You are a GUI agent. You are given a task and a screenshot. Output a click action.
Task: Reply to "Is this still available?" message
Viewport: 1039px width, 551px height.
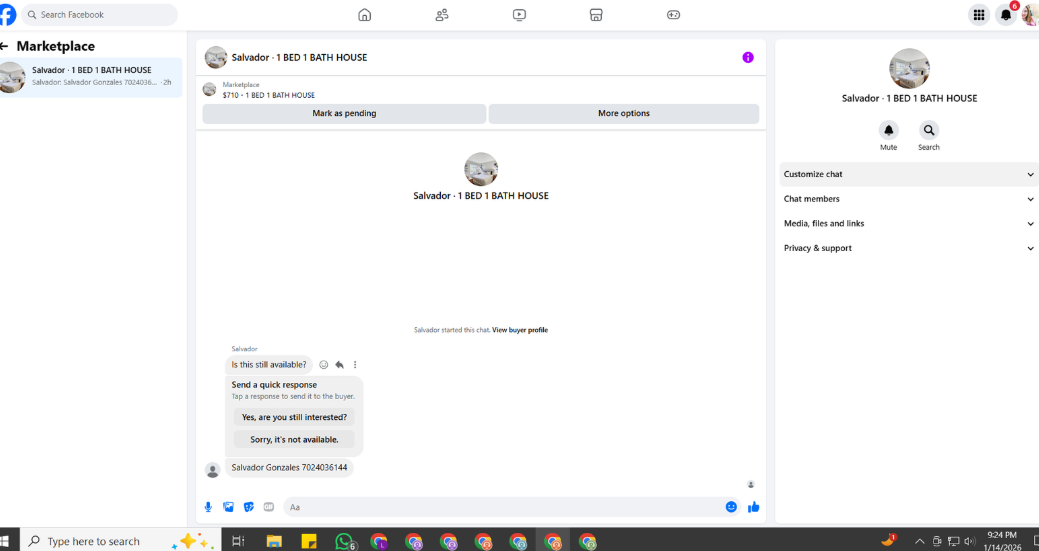coord(339,365)
